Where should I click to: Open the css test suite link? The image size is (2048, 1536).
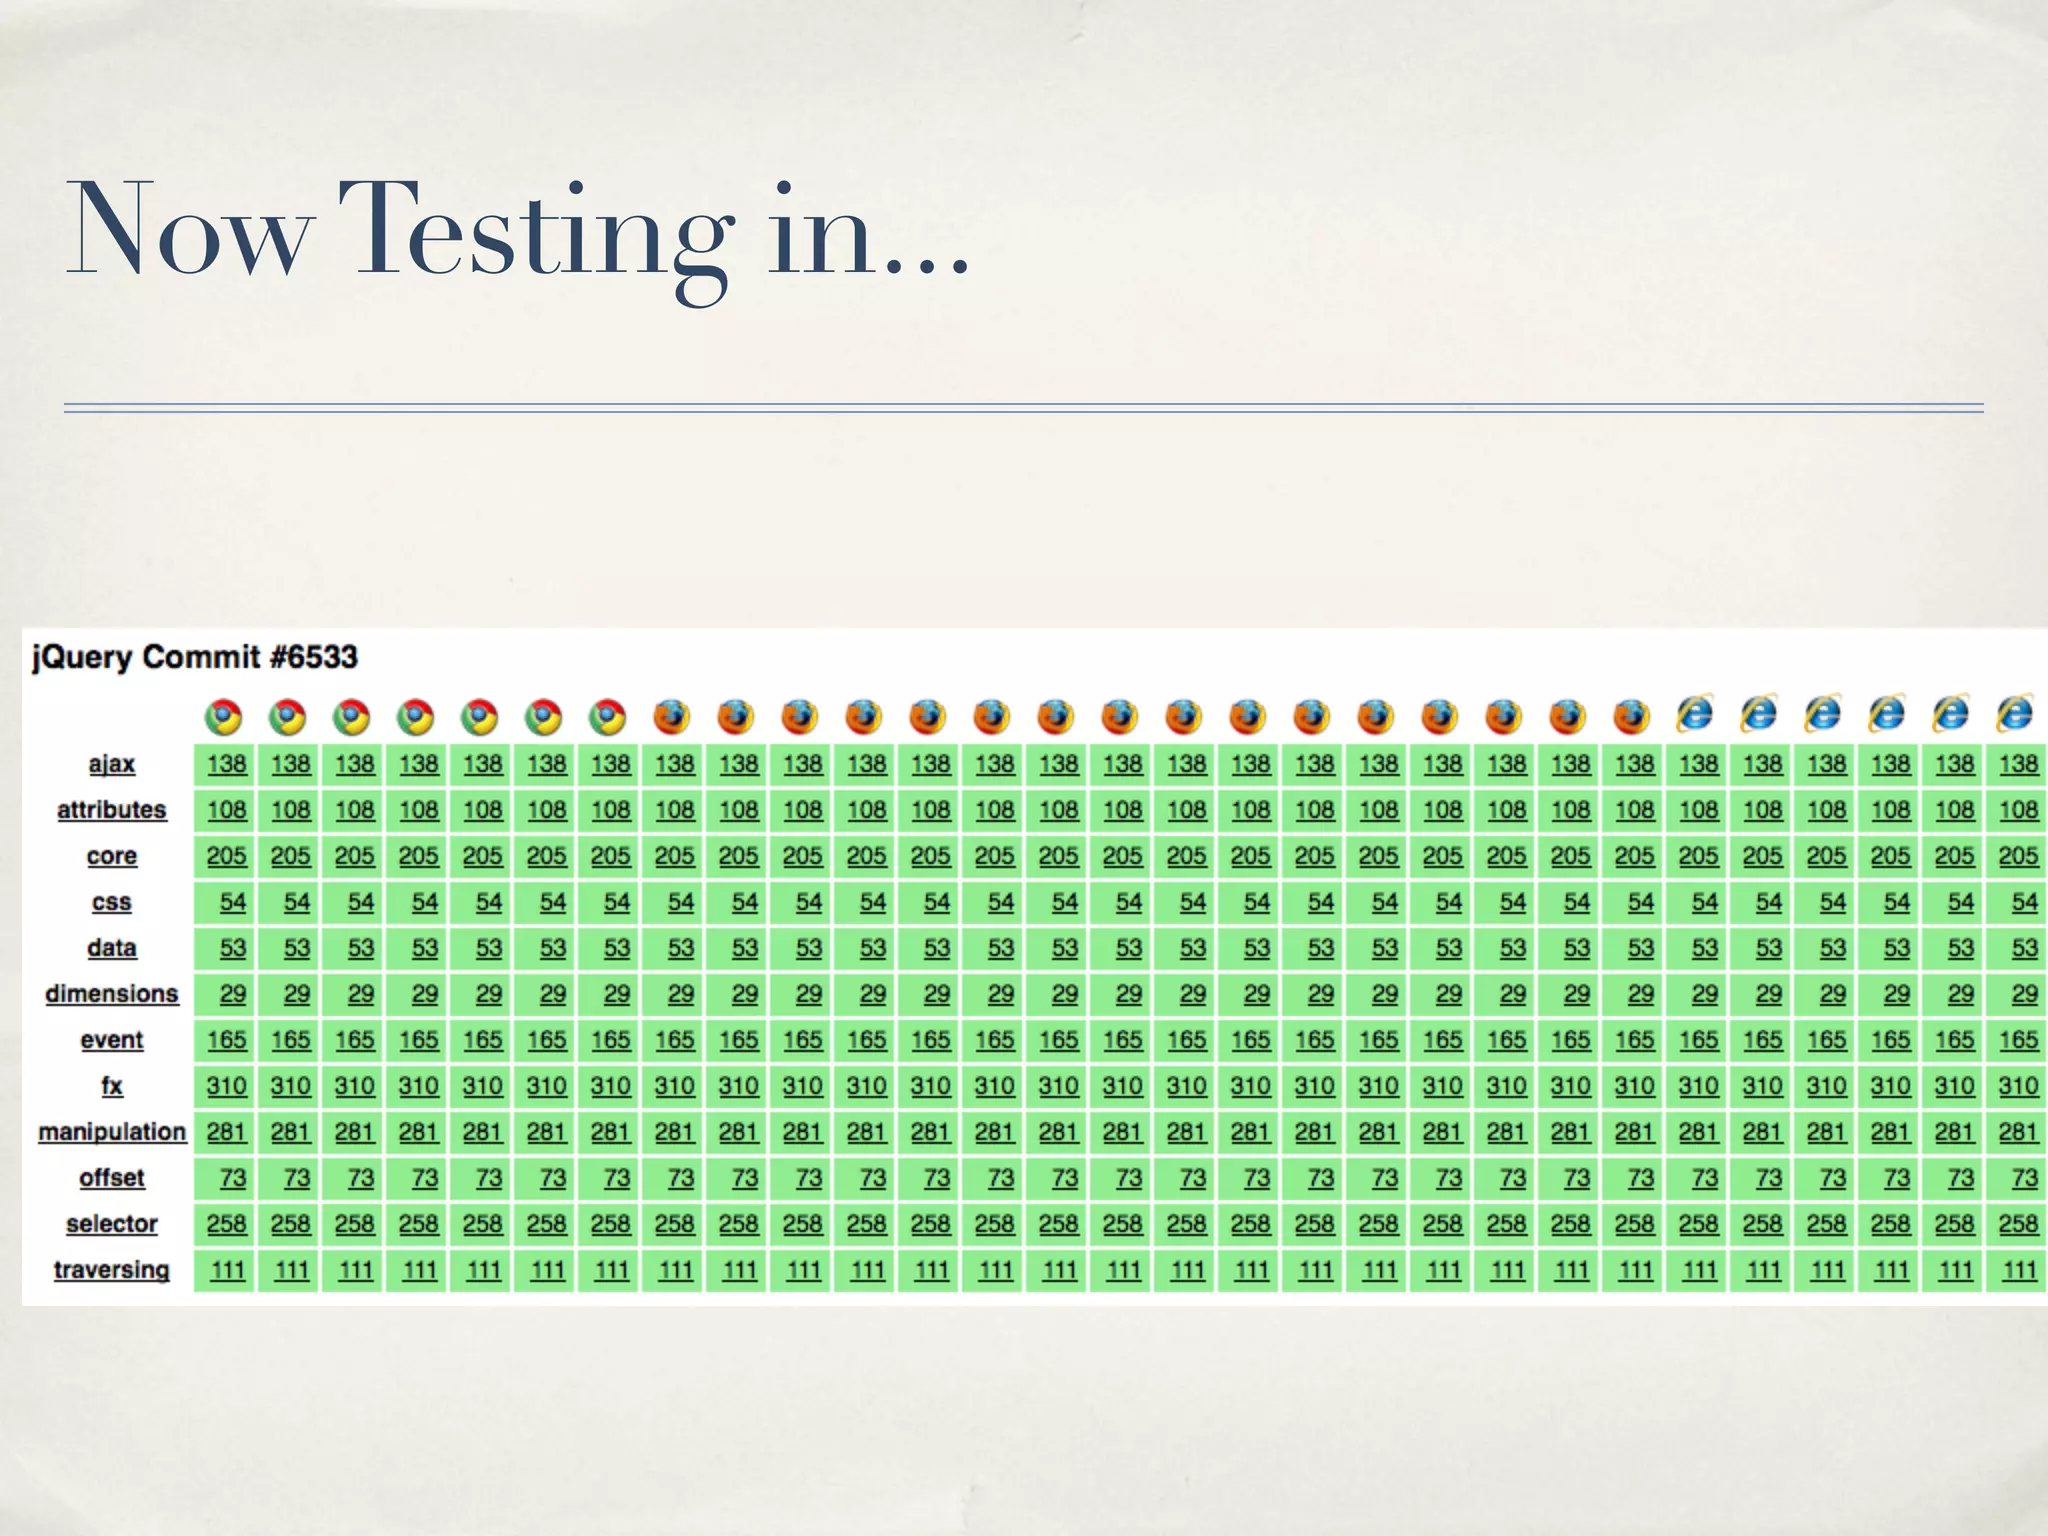(112, 902)
